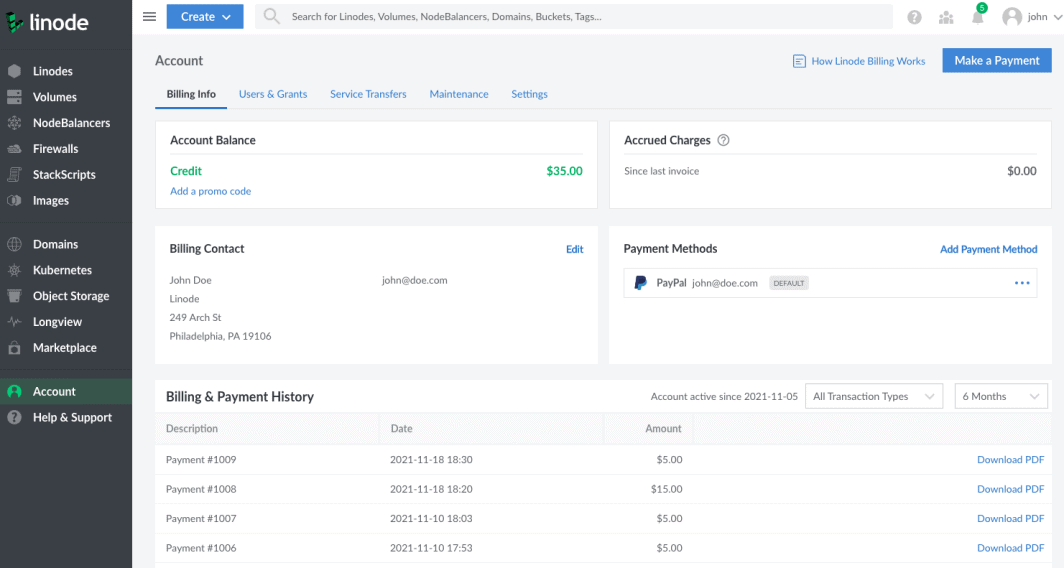
Task: Click the Make a Payment button
Action: (996, 61)
